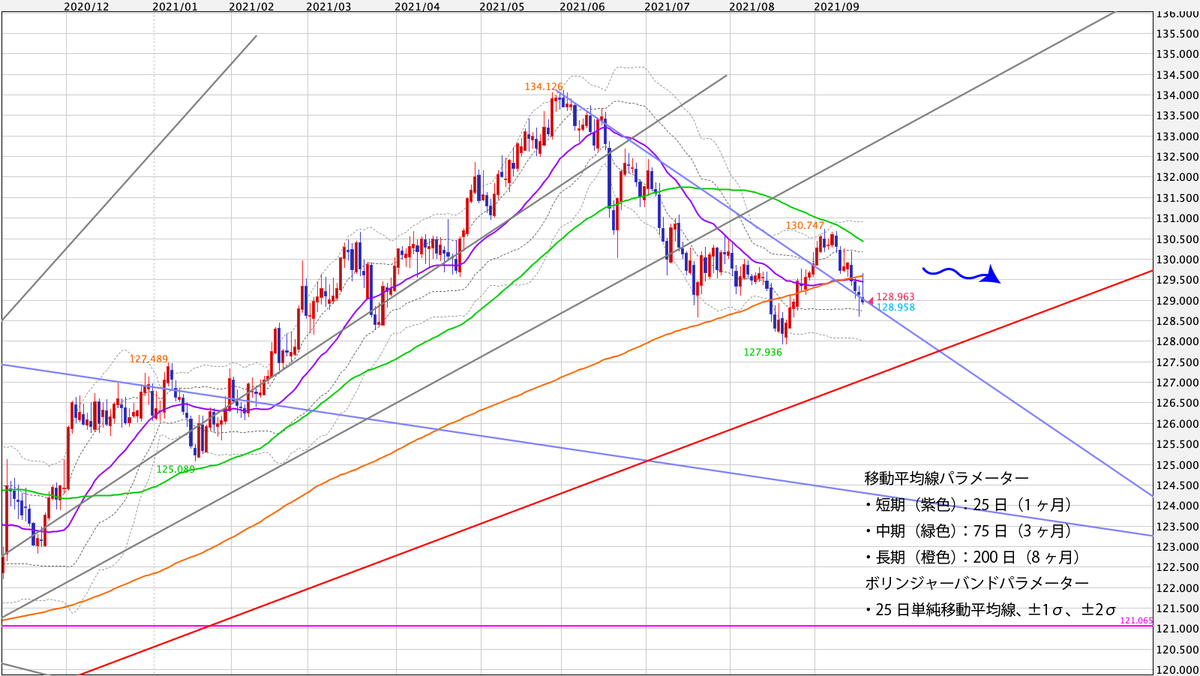Click the ボリンジャーバンドパラメーター heading text
The width and height of the screenshot is (1200, 676).
(x=977, y=582)
